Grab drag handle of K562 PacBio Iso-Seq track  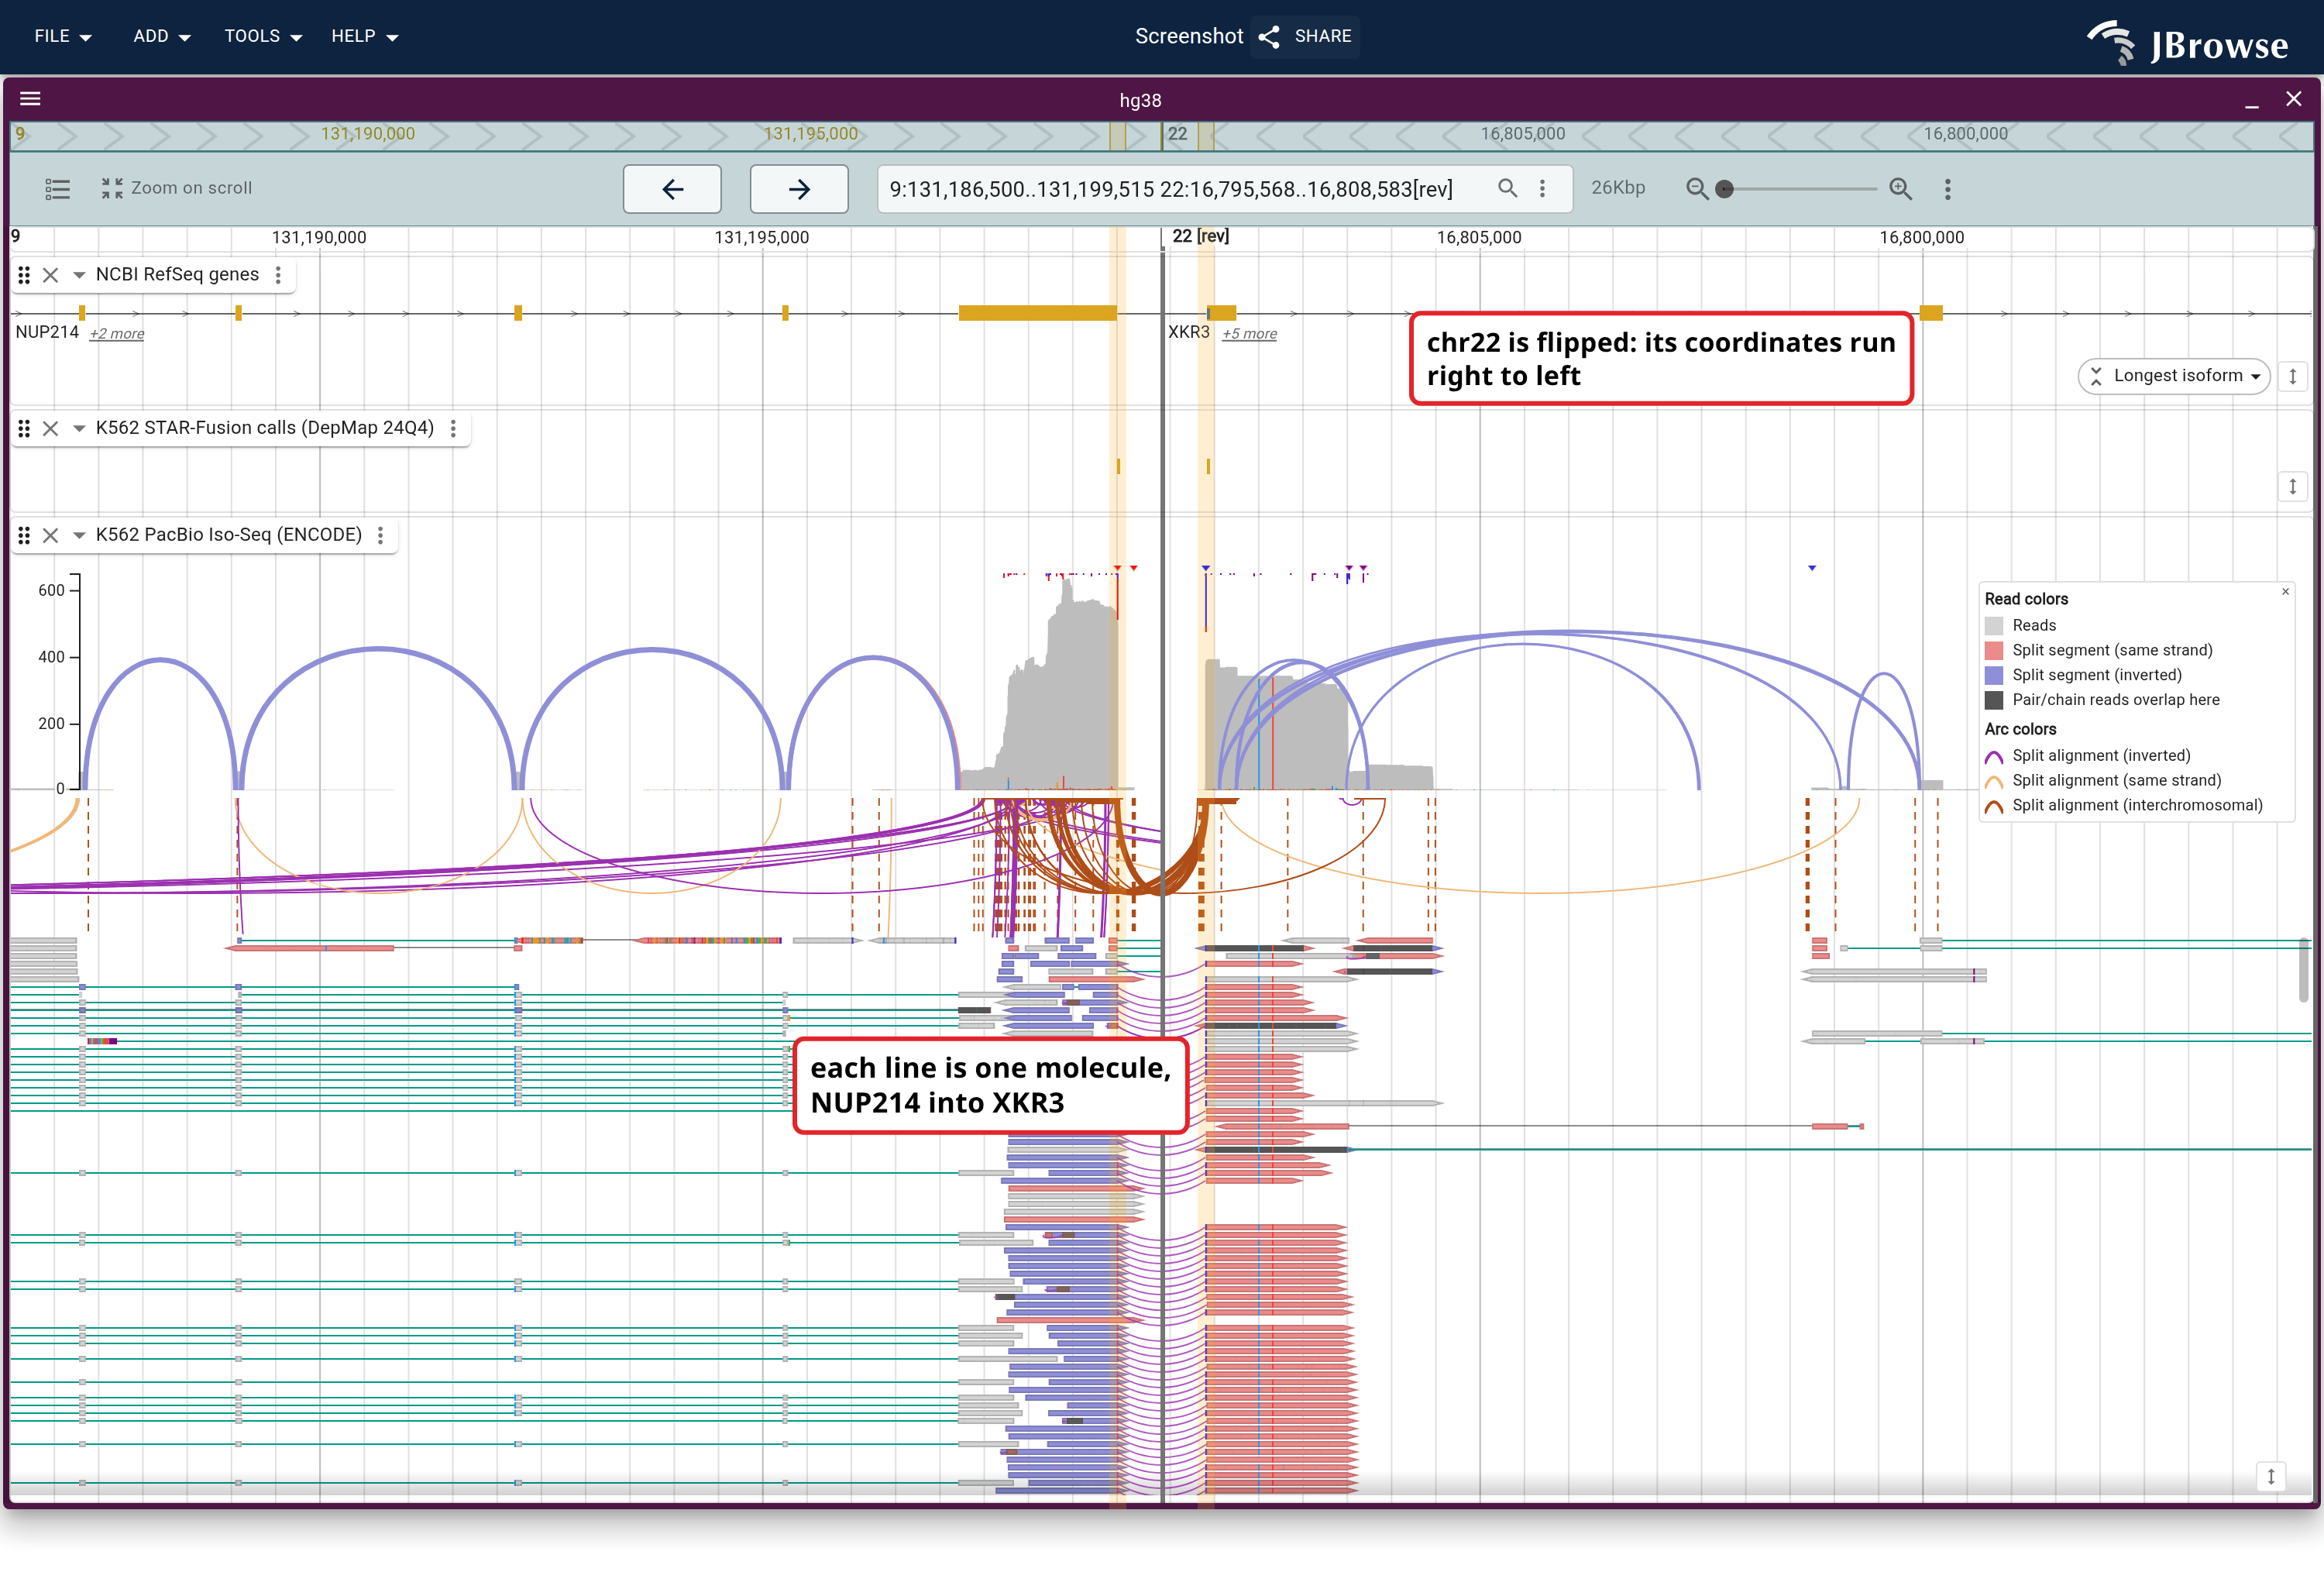coord(24,535)
